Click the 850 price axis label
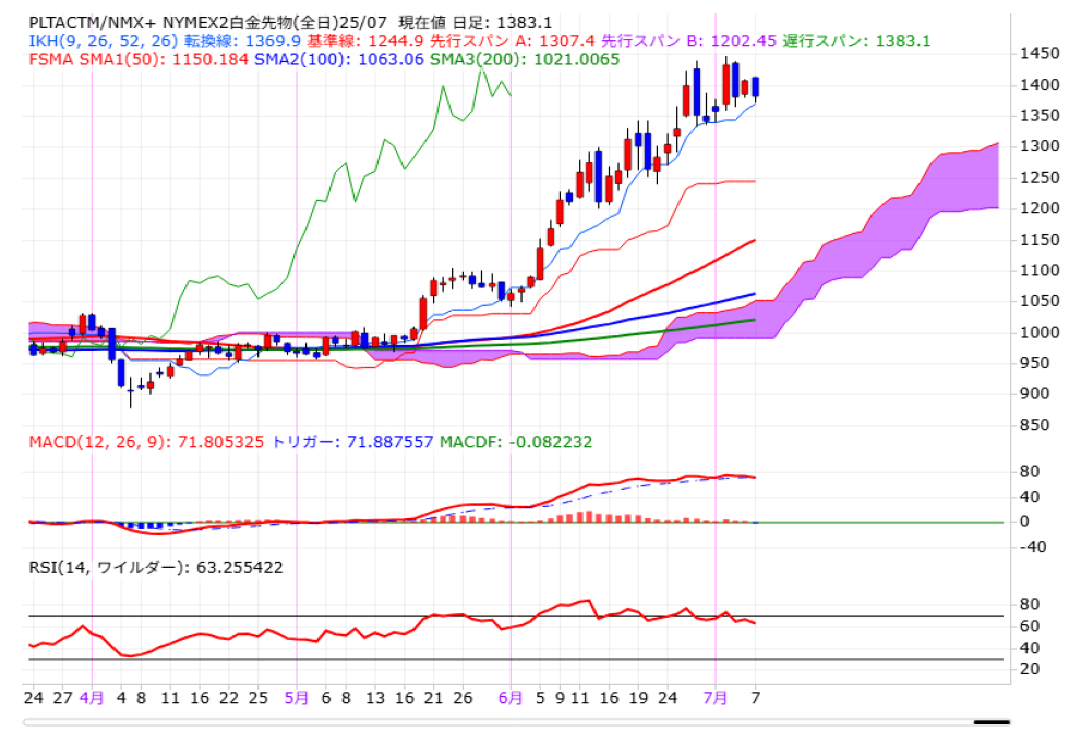 point(1034,425)
